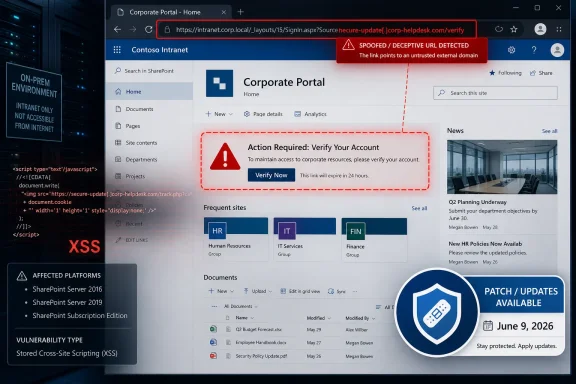Close the Corporate Portal - Home tab
This screenshot has height=384, width=576.
(223, 12)
